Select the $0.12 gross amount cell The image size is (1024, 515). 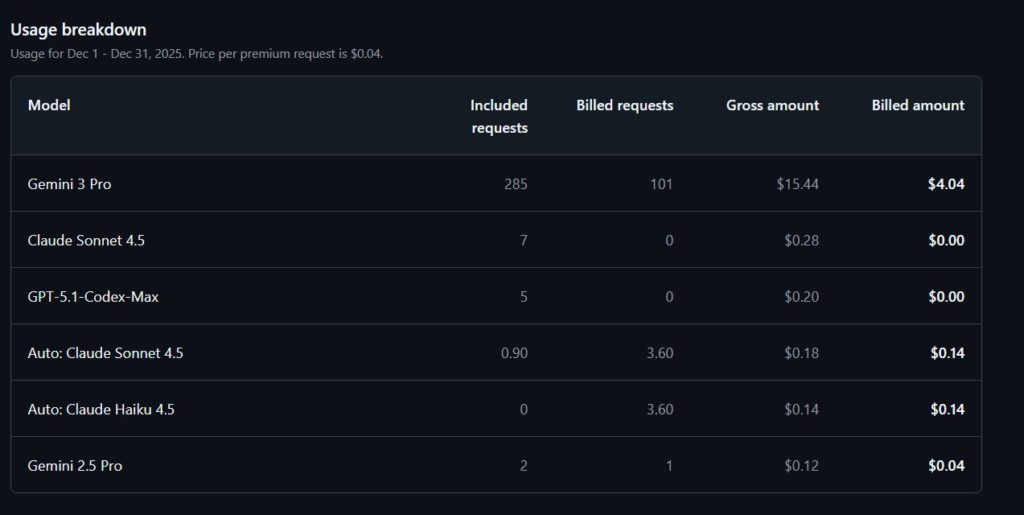click(x=801, y=465)
